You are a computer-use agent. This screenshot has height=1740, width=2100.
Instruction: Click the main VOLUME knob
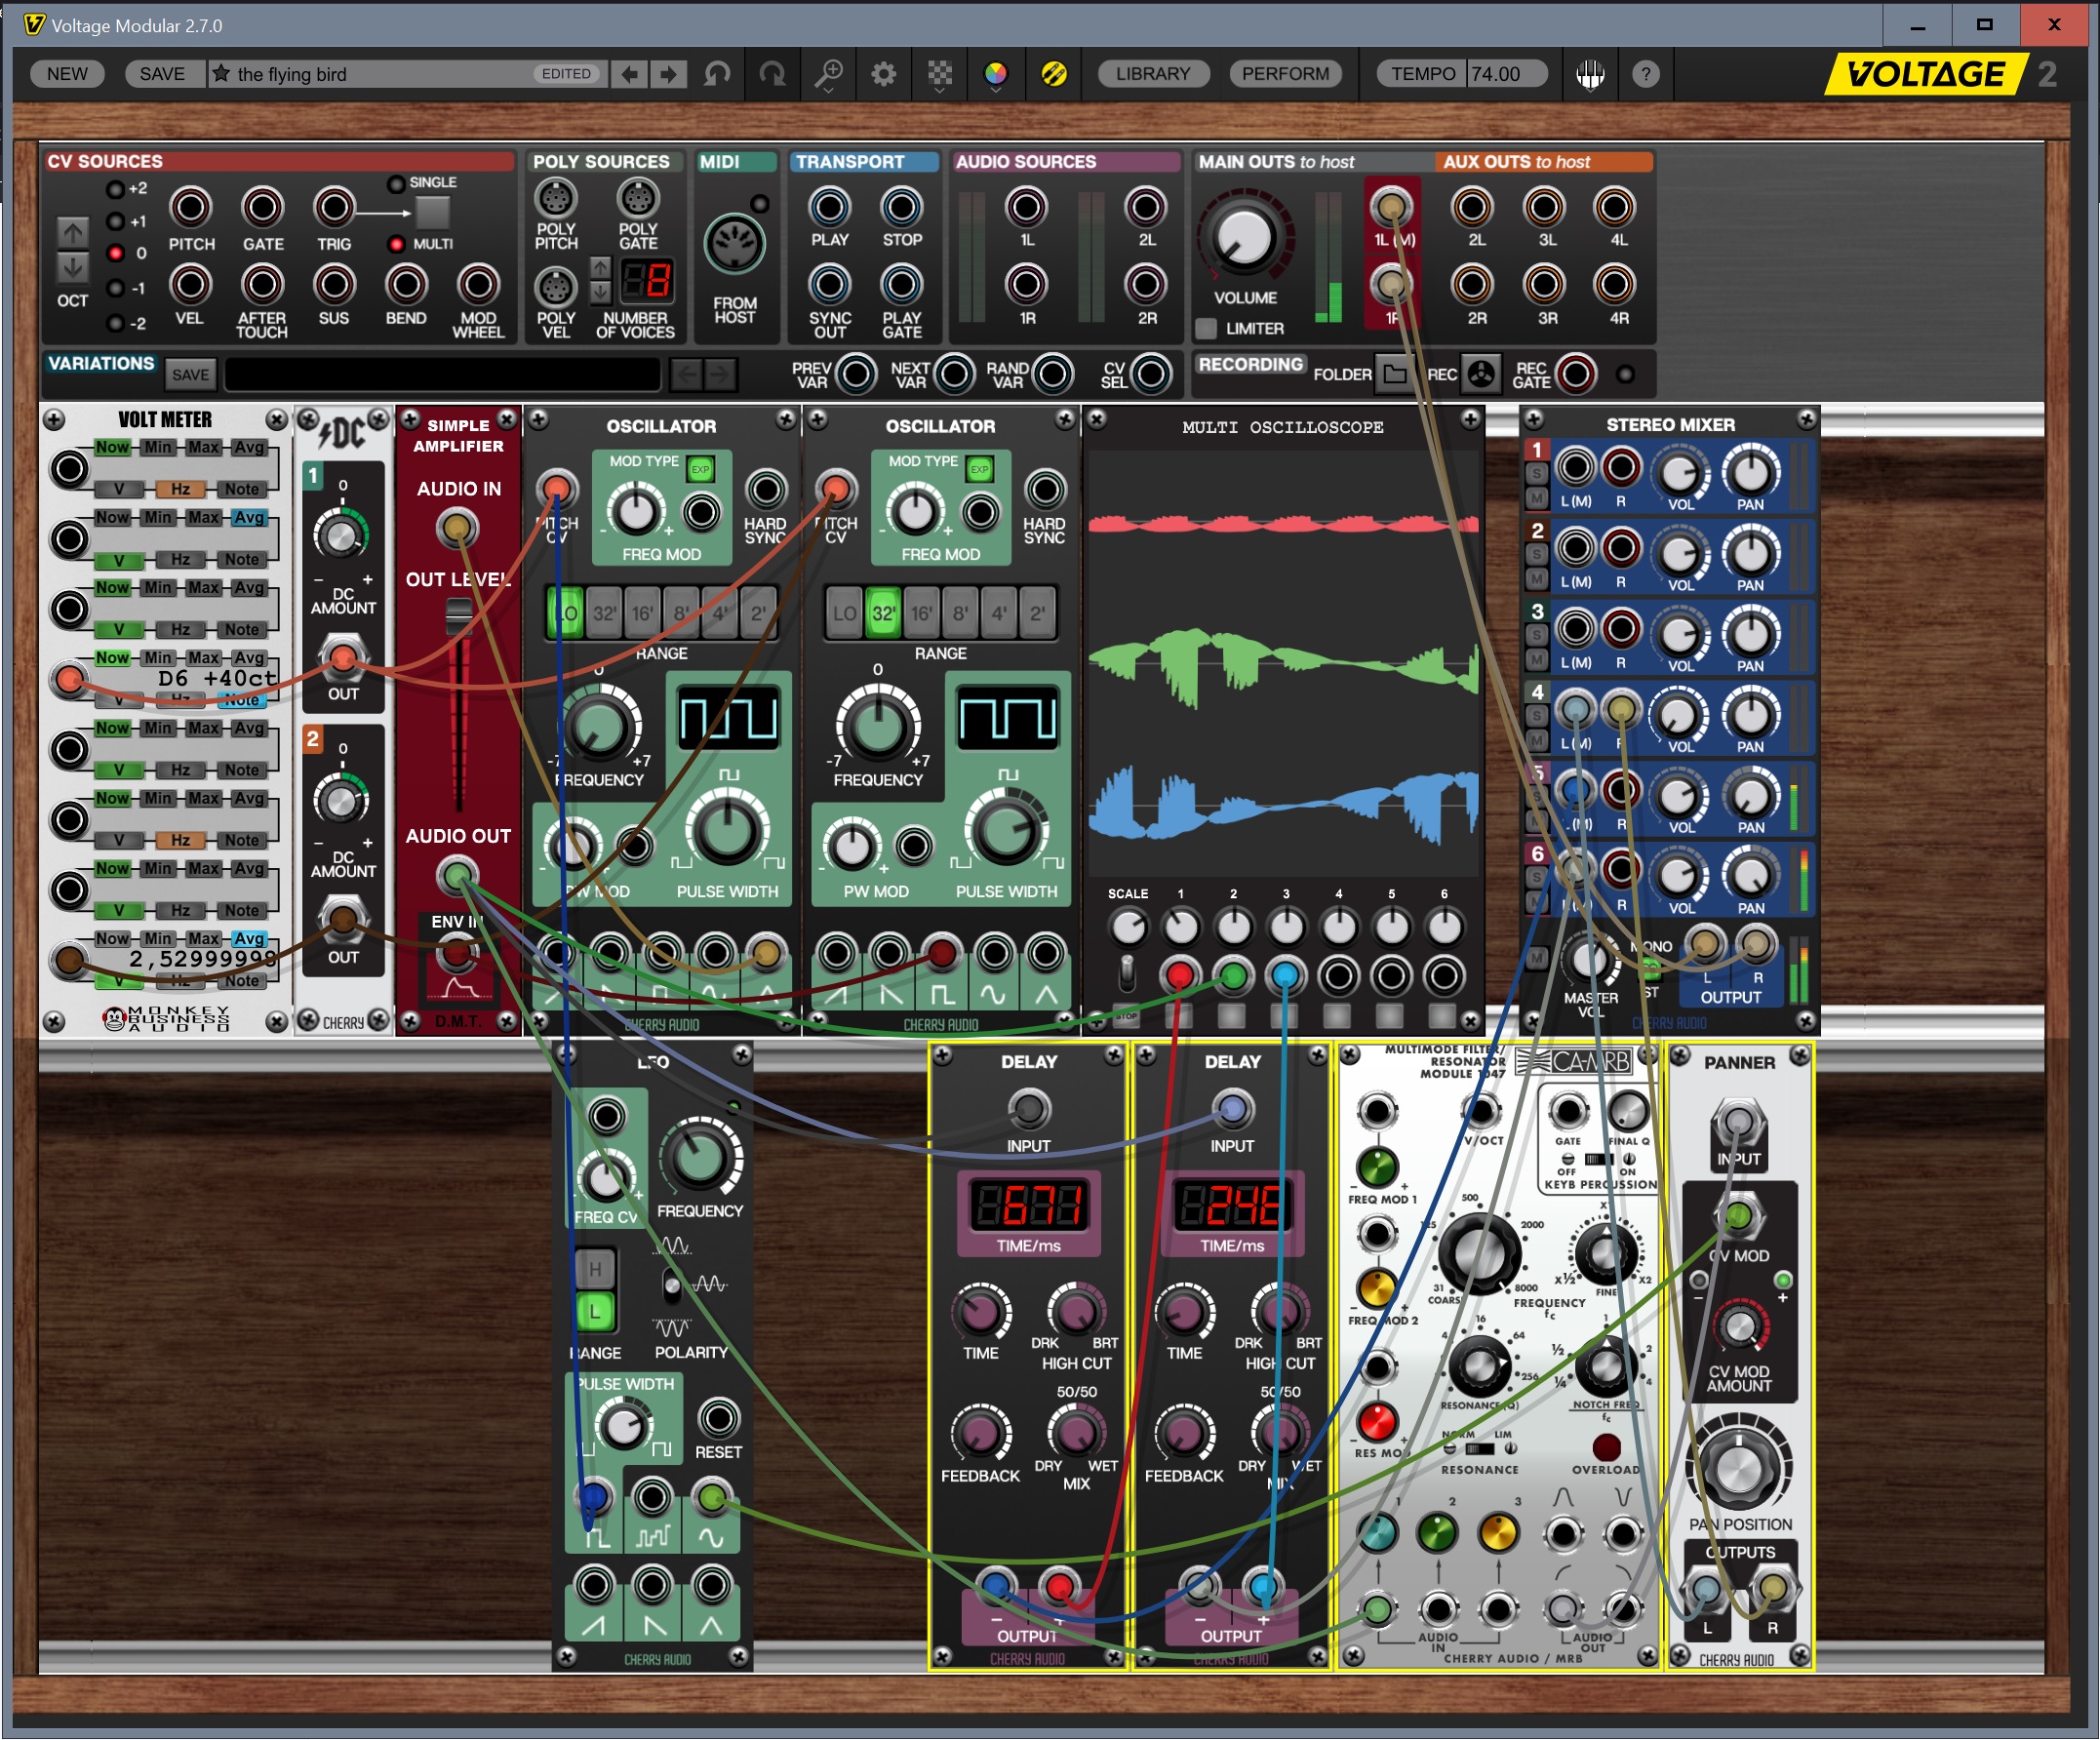point(1245,238)
